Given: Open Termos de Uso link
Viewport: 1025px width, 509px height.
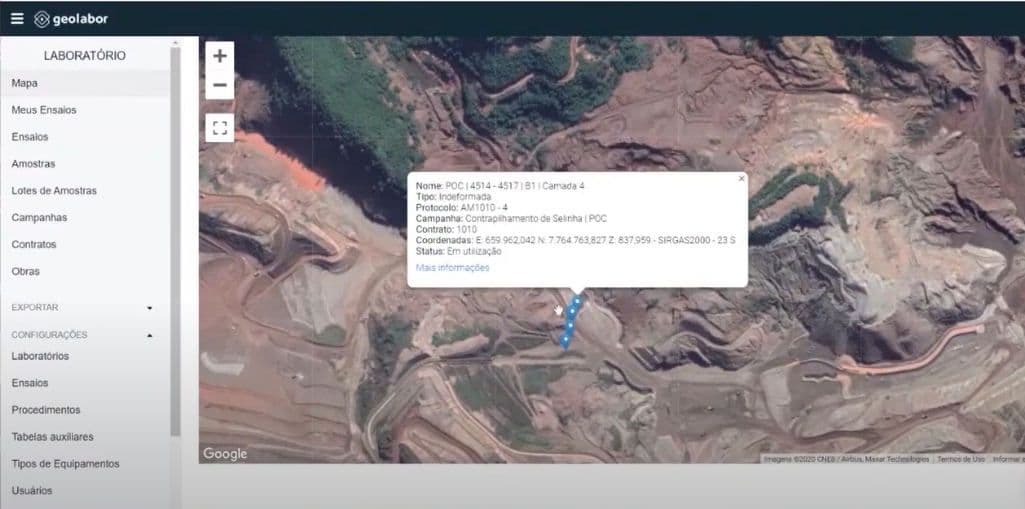Looking at the screenshot, I should click(x=960, y=459).
